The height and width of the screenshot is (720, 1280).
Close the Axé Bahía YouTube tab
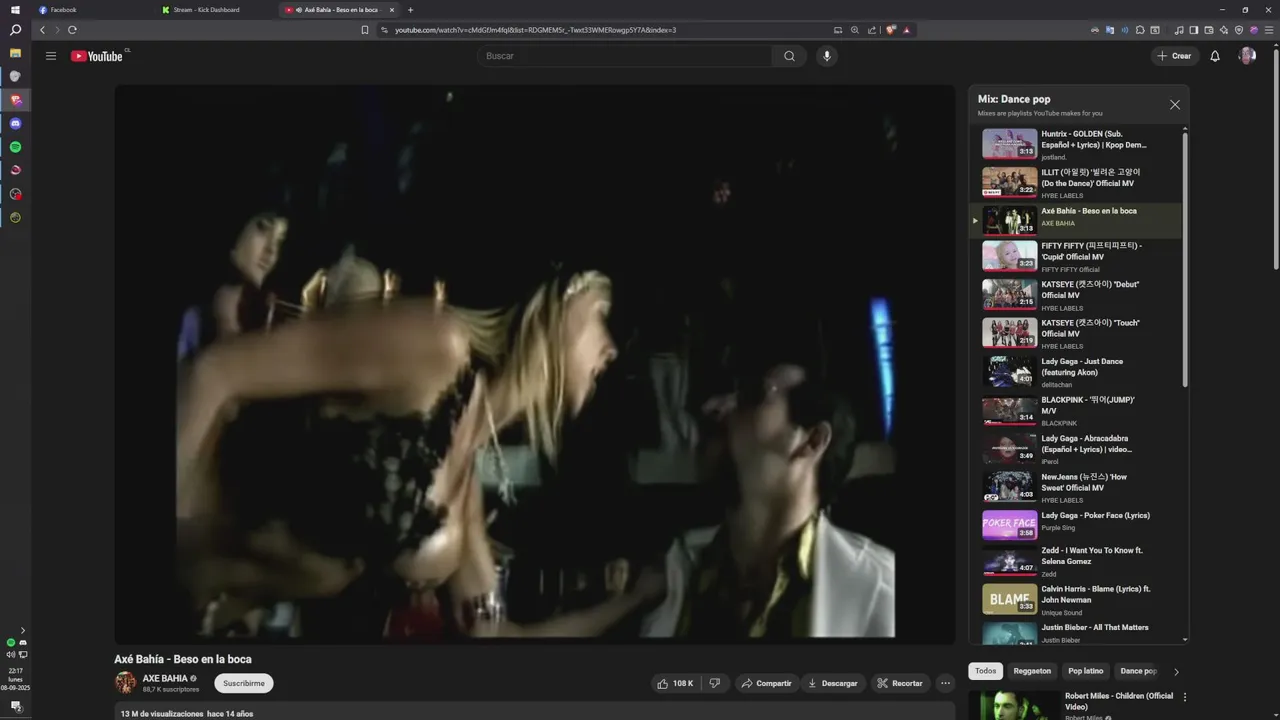coord(392,10)
